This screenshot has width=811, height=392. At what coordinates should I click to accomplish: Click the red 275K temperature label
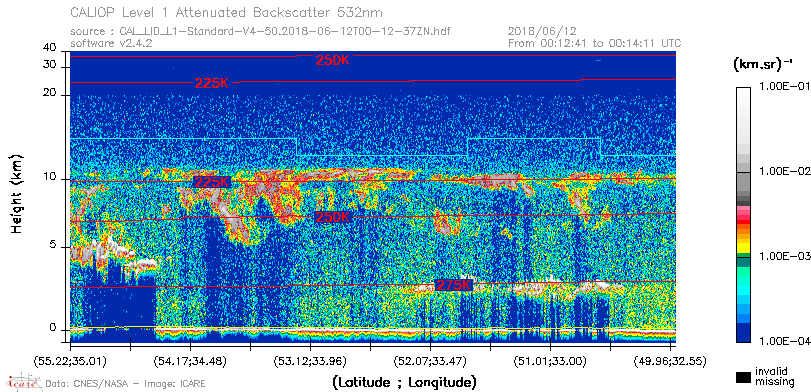coord(454,285)
